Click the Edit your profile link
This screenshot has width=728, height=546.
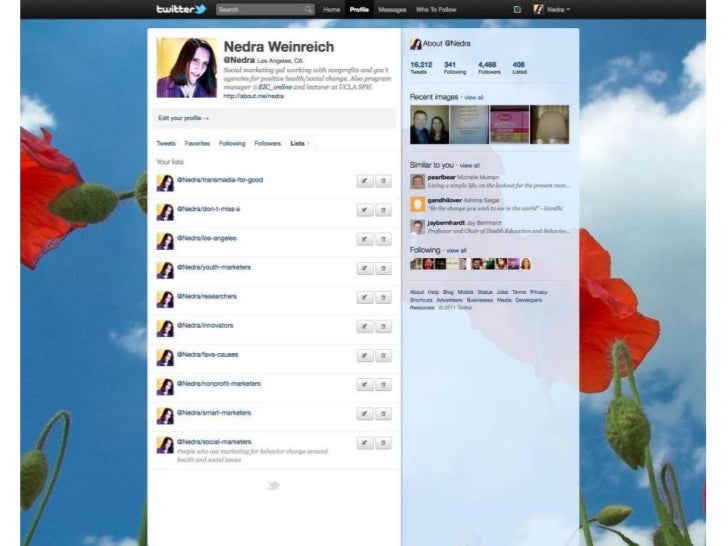pos(183,118)
